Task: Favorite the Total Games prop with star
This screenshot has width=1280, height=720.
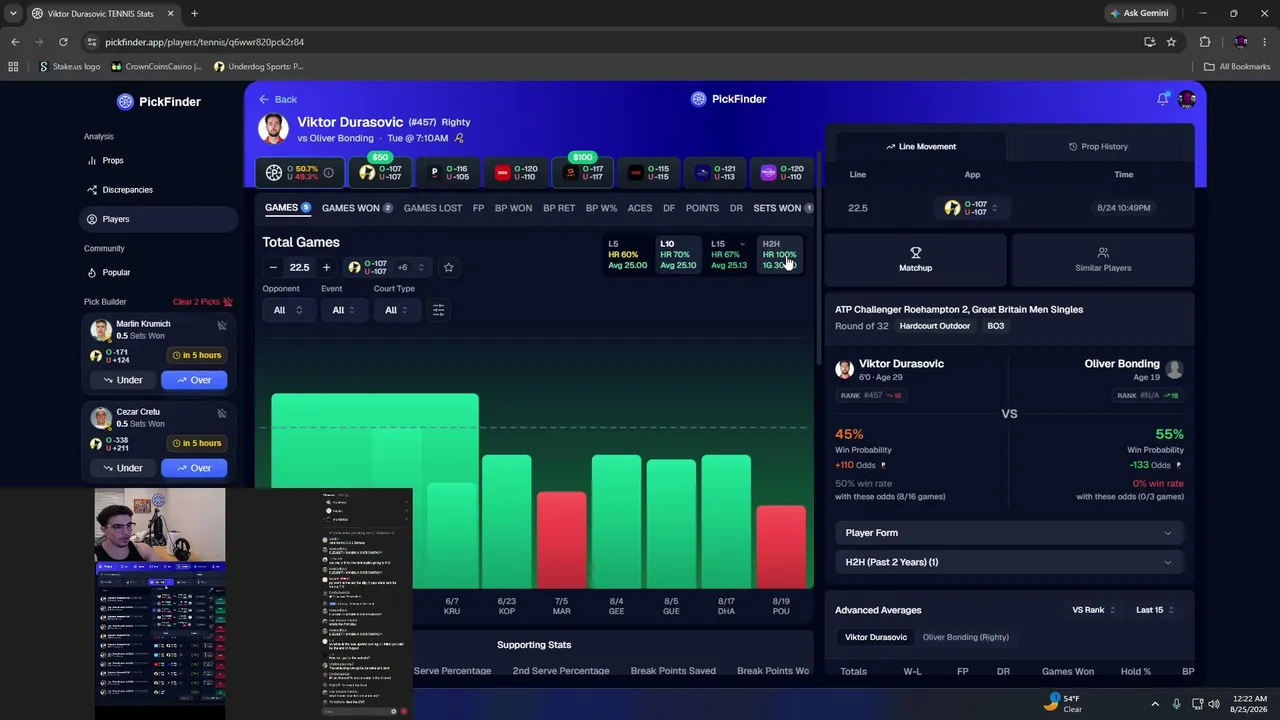Action: point(448,267)
